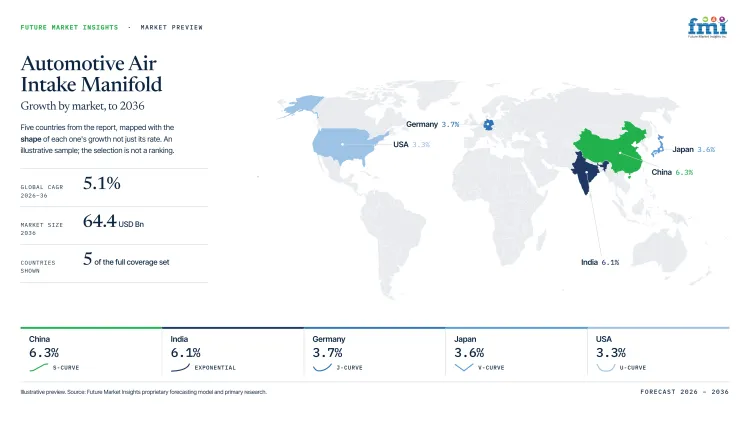Click the Future Market Insights header text
Screen dimensions: 750x421
click(69, 27)
